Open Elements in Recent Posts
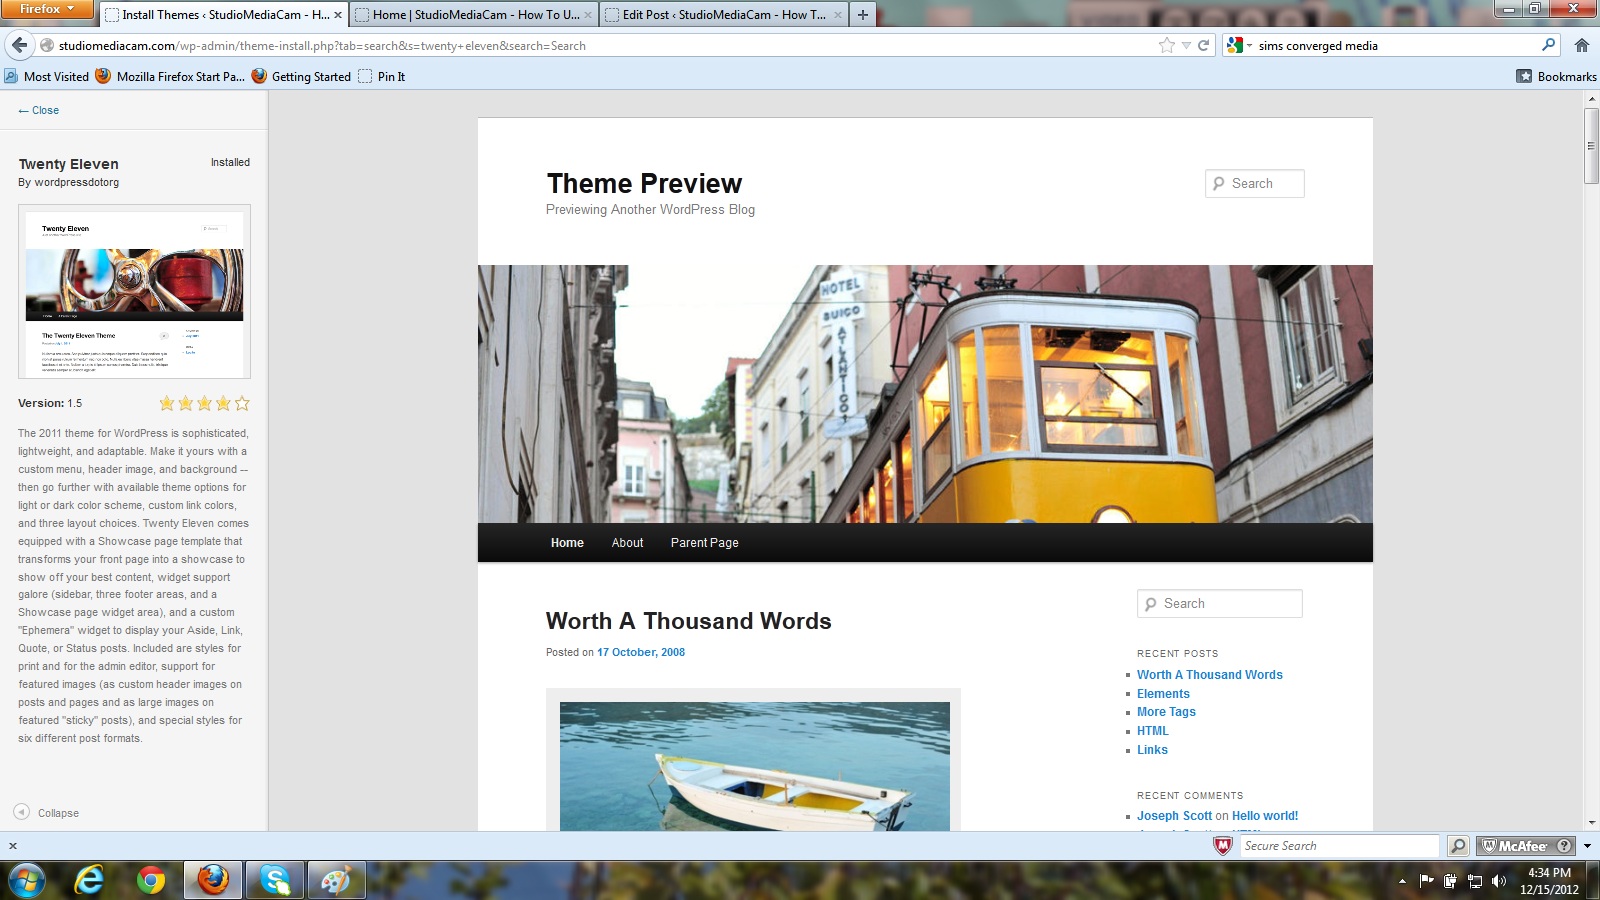 tap(1163, 694)
